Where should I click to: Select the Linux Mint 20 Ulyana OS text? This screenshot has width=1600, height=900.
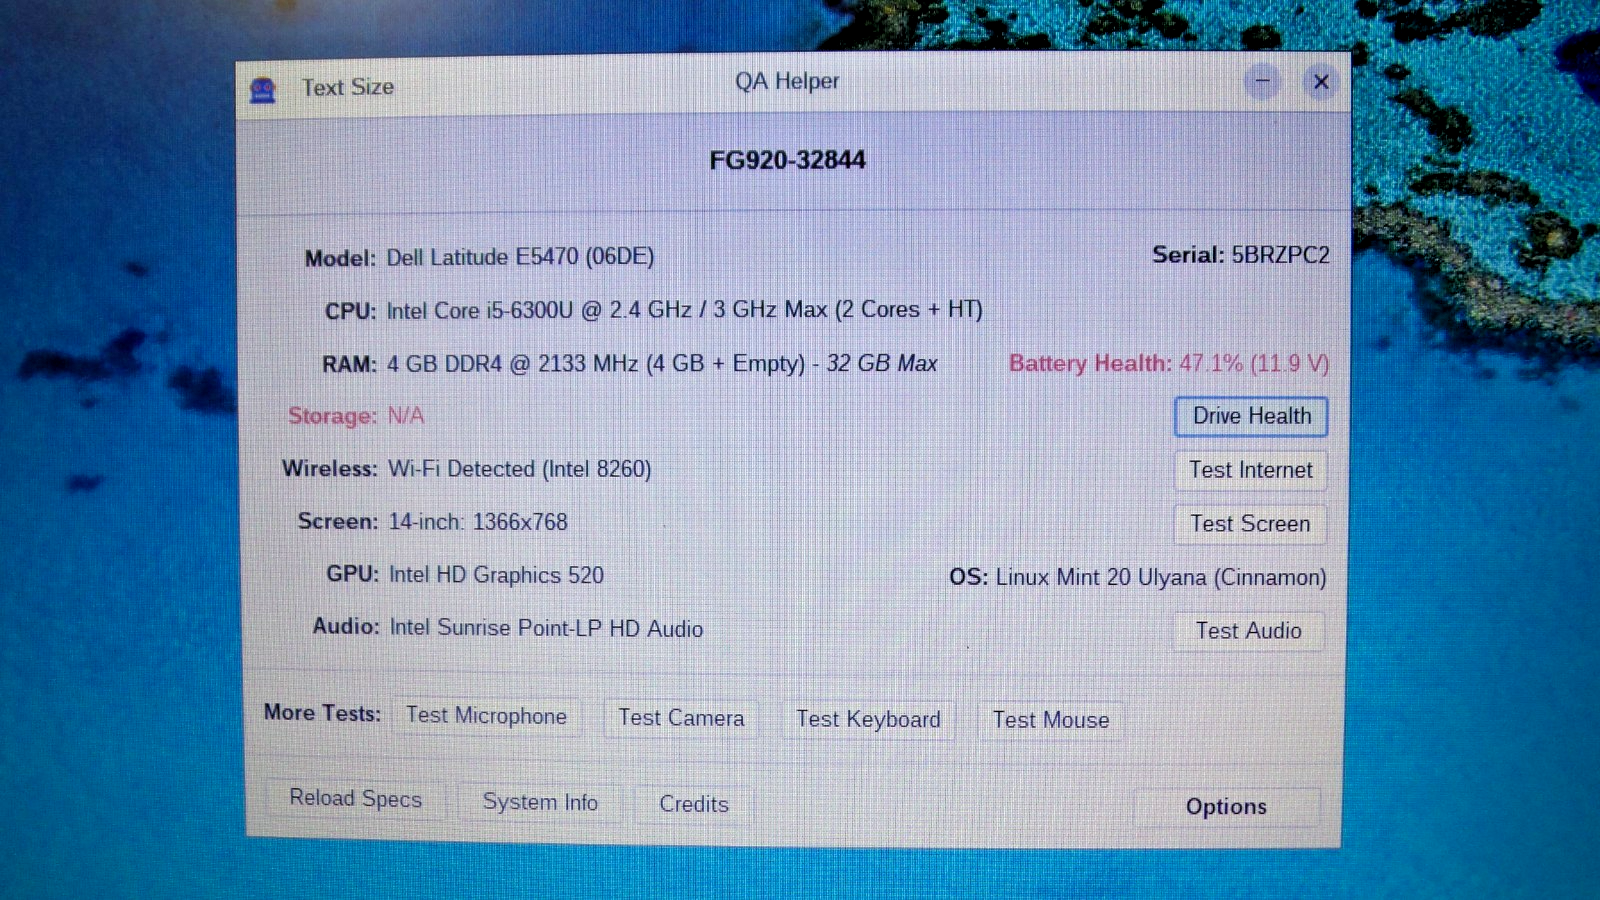[x=1161, y=578]
